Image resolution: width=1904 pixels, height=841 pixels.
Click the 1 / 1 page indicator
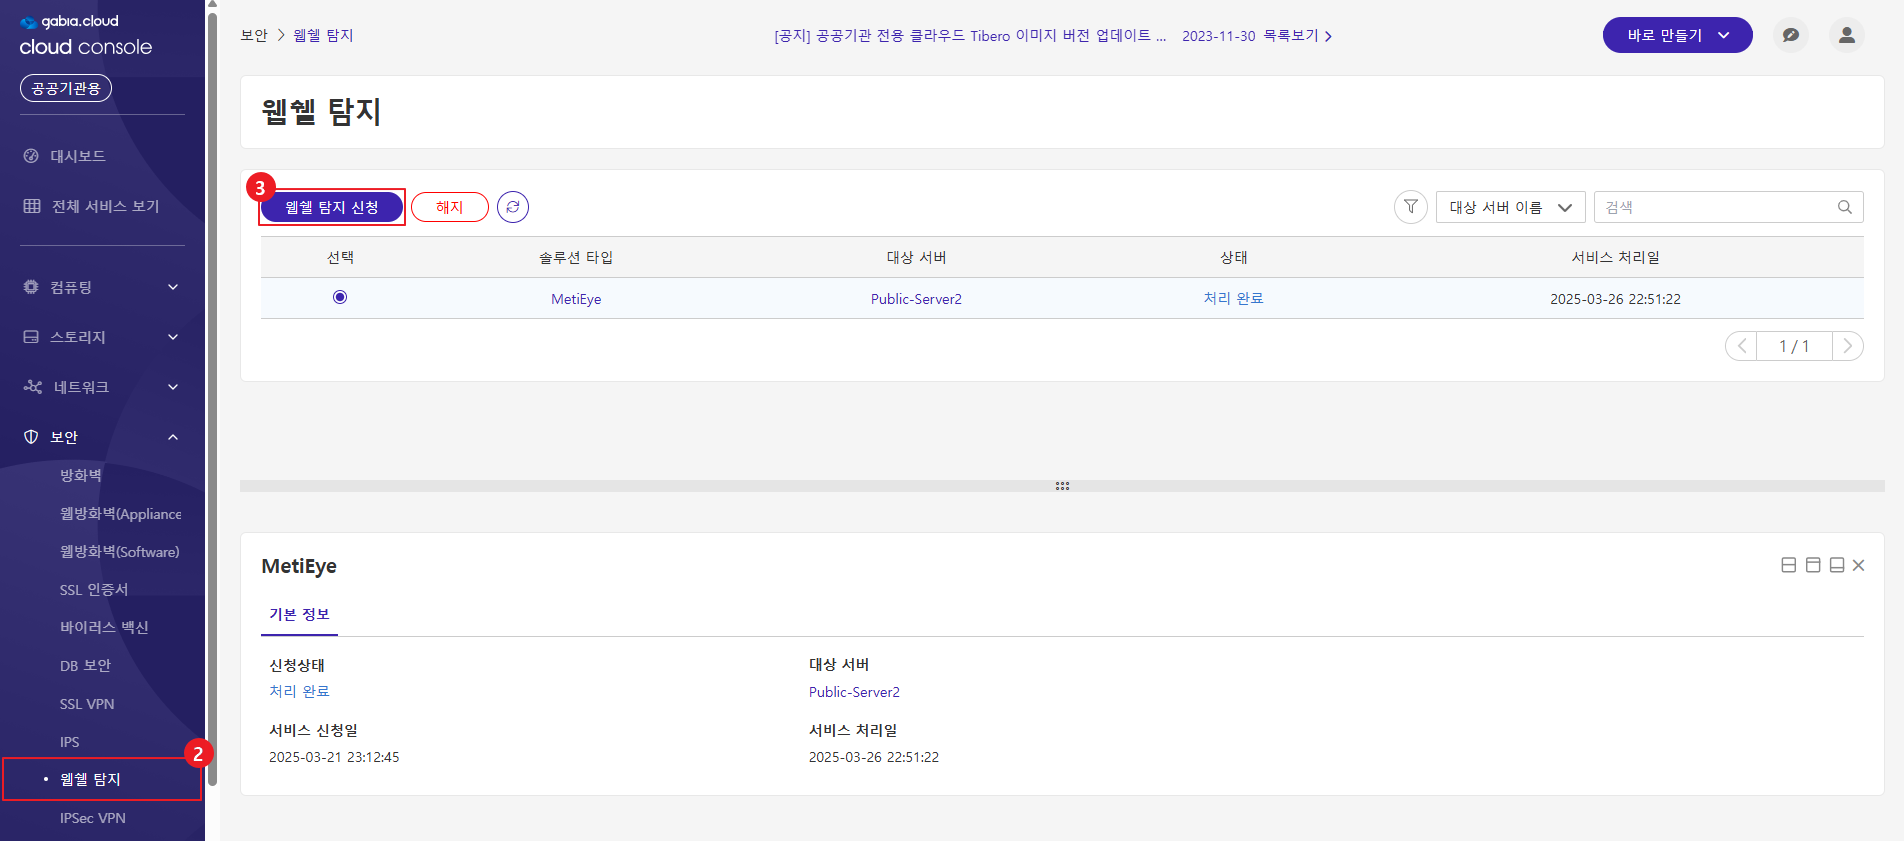[x=1794, y=346]
